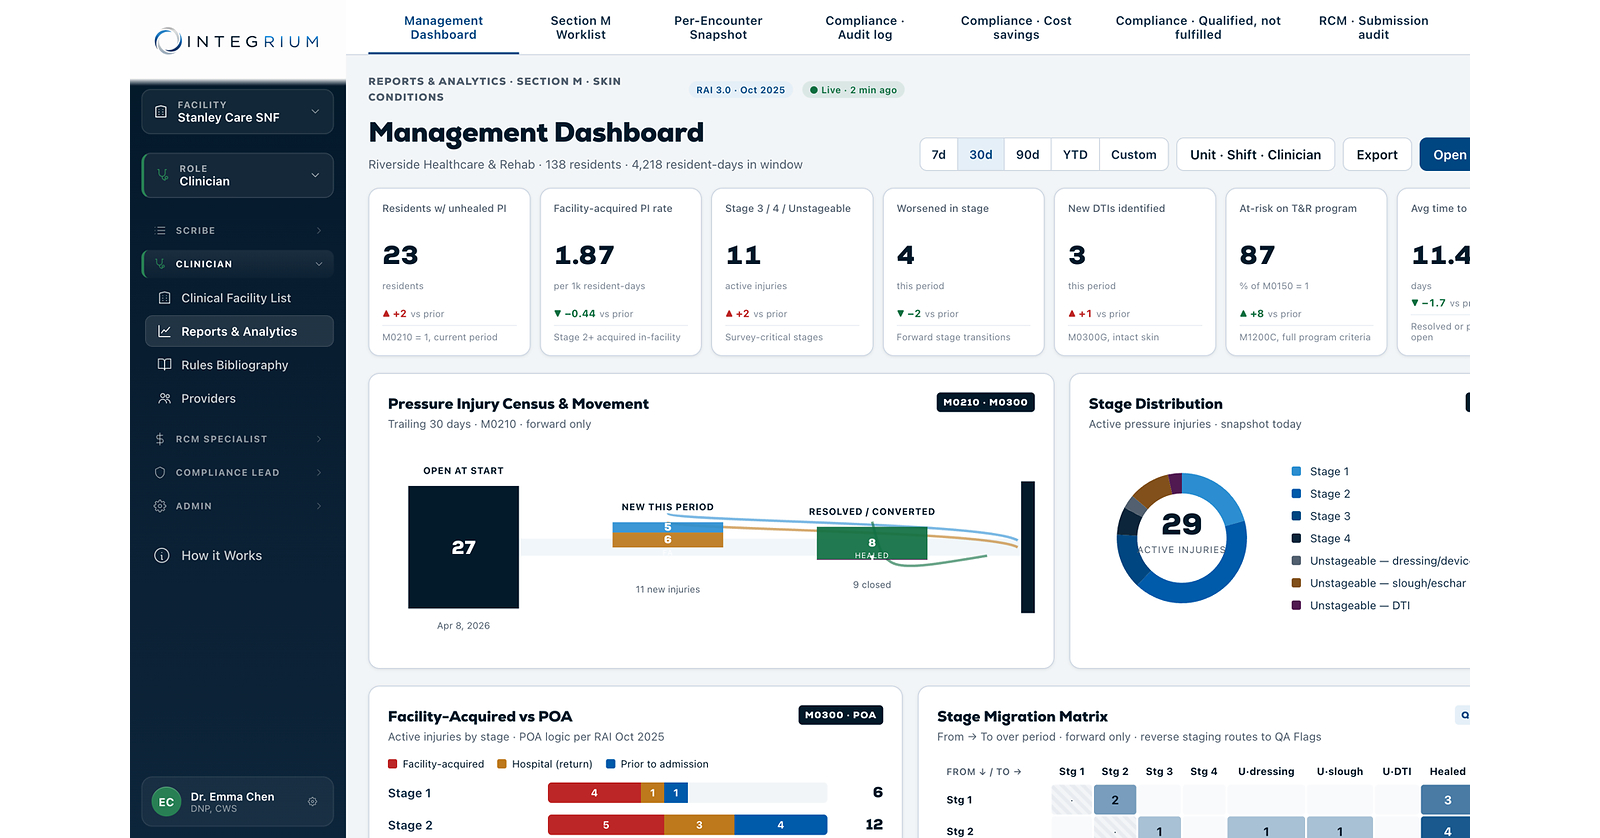Select the 7d time range
1600x838 pixels.
pyautogui.click(x=938, y=155)
